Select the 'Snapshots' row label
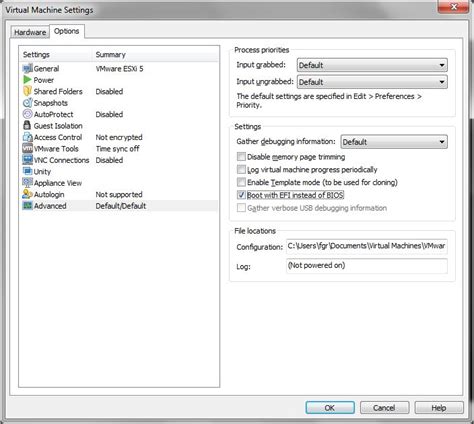 [x=51, y=103]
